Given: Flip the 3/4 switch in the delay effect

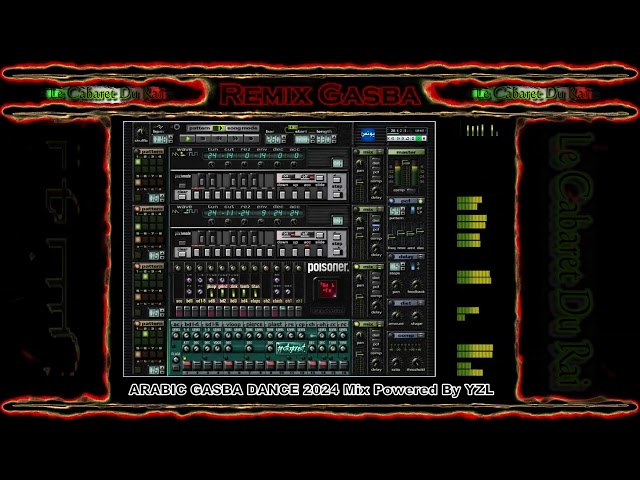Looking at the screenshot, I should click(413, 266).
